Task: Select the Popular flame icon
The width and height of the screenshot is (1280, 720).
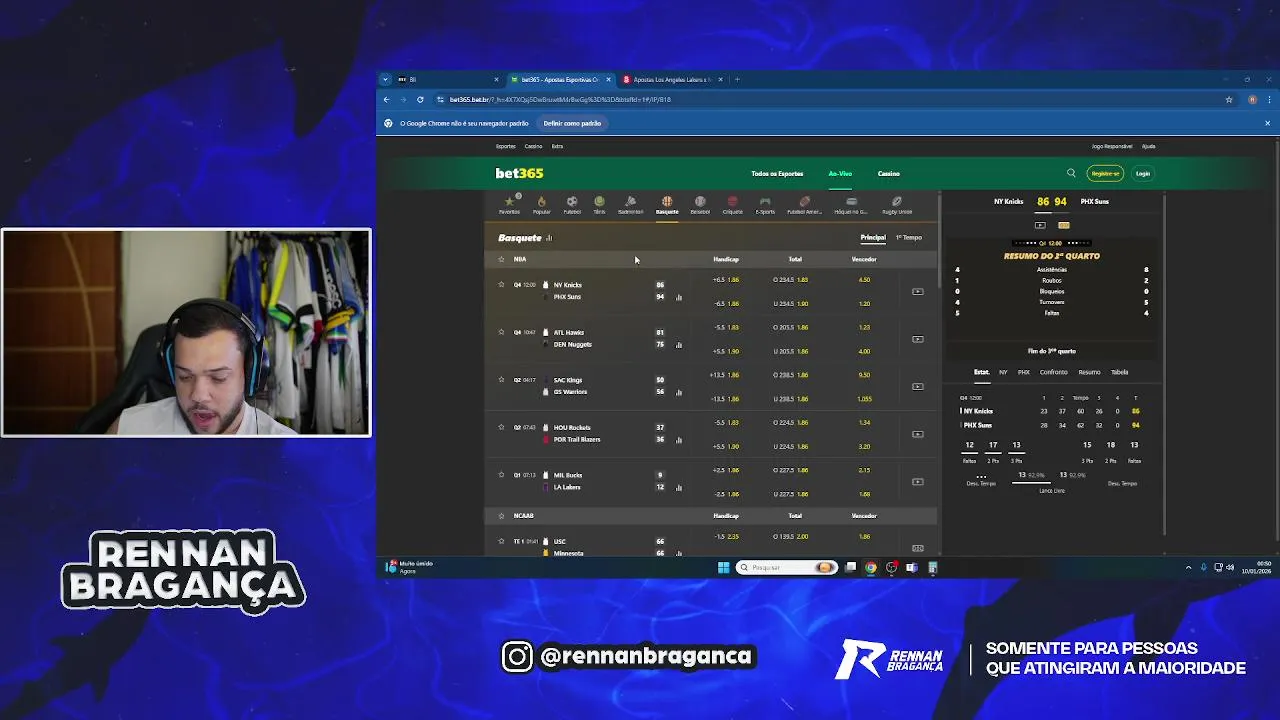Action: (x=541, y=204)
